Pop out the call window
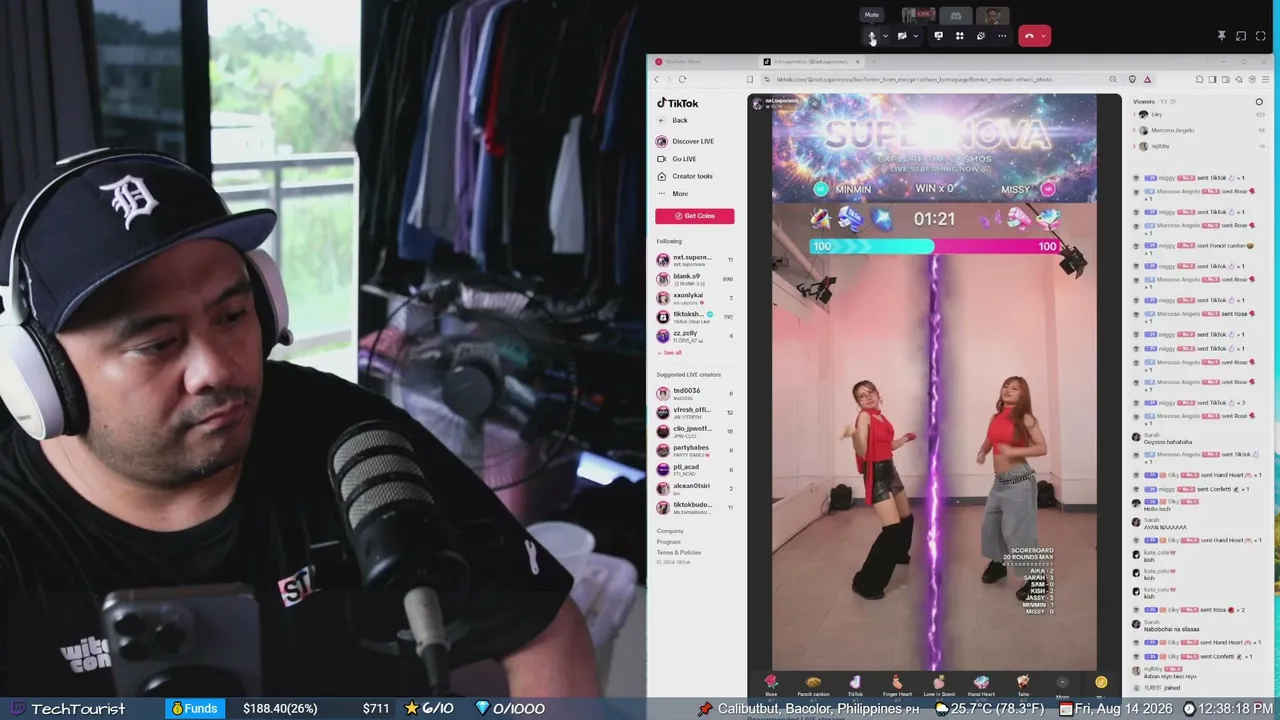The width and height of the screenshot is (1280, 720). click(1241, 36)
